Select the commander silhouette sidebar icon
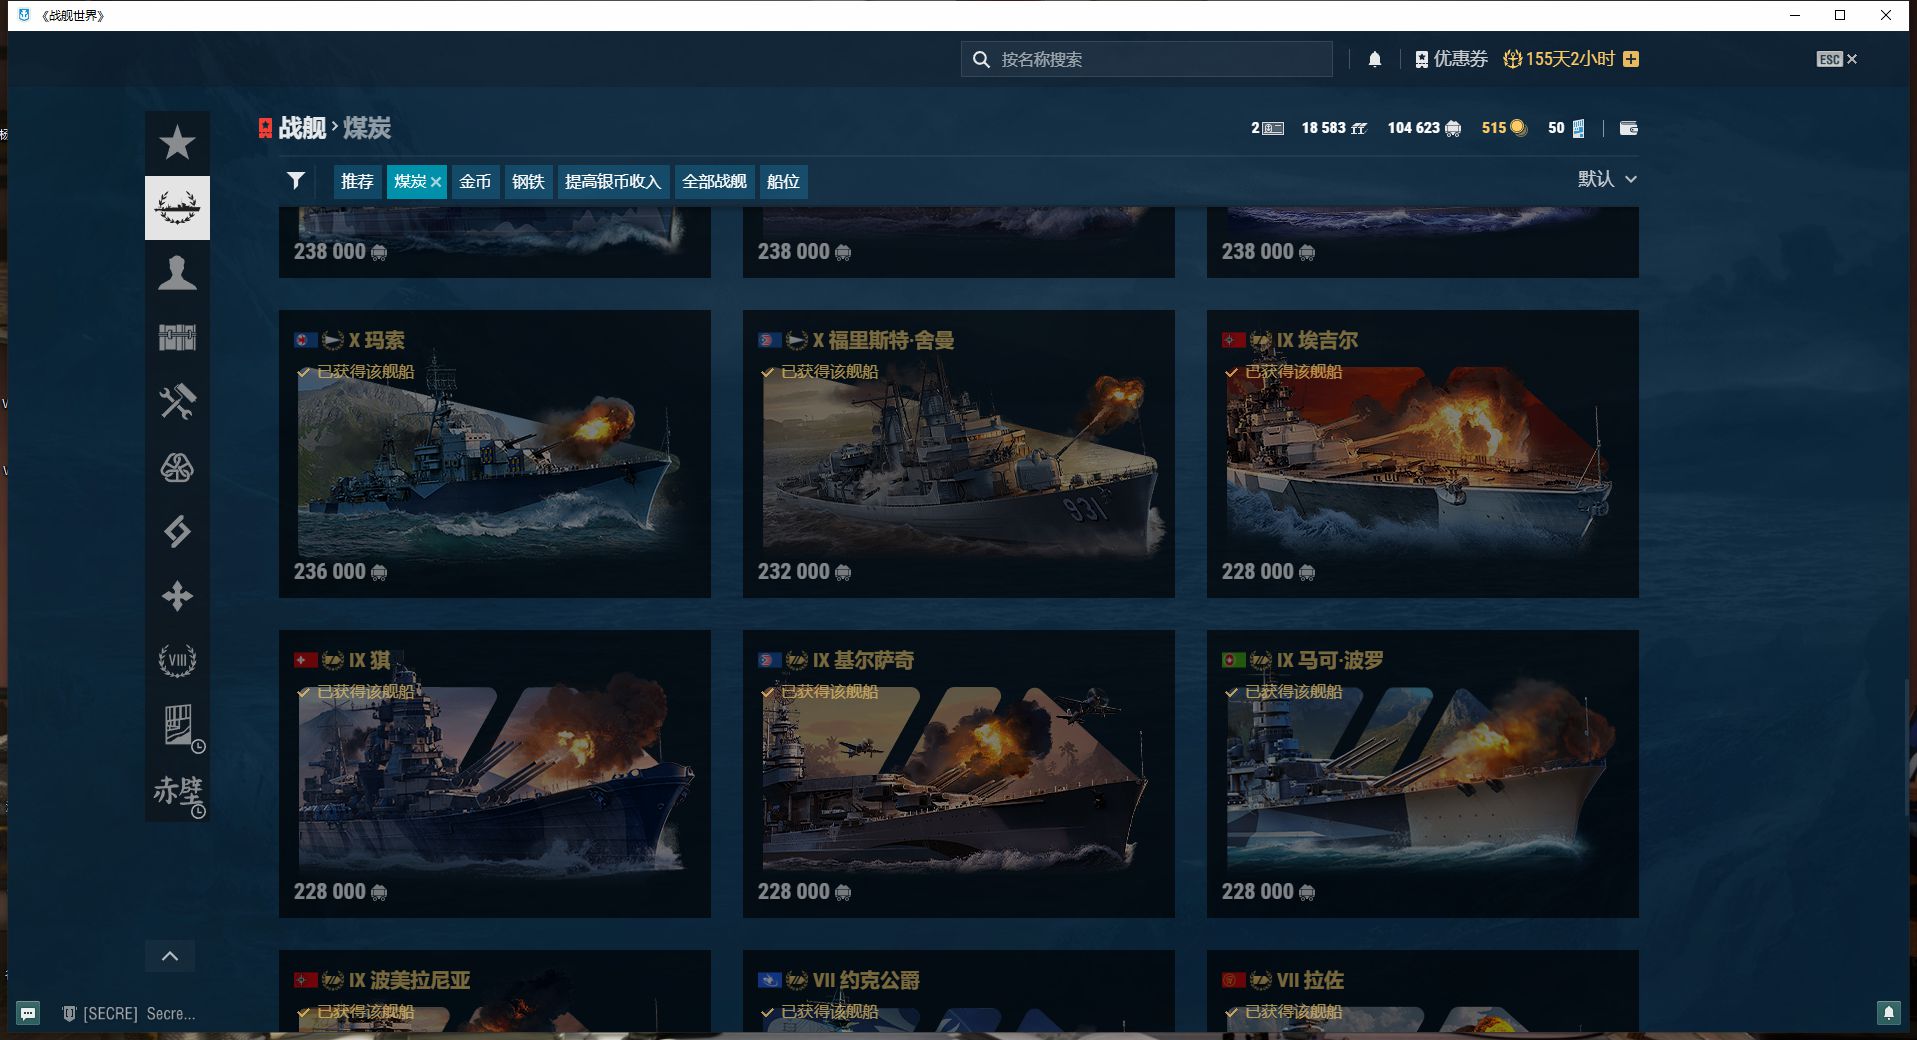1917x1040 pixels. point(177,272)
